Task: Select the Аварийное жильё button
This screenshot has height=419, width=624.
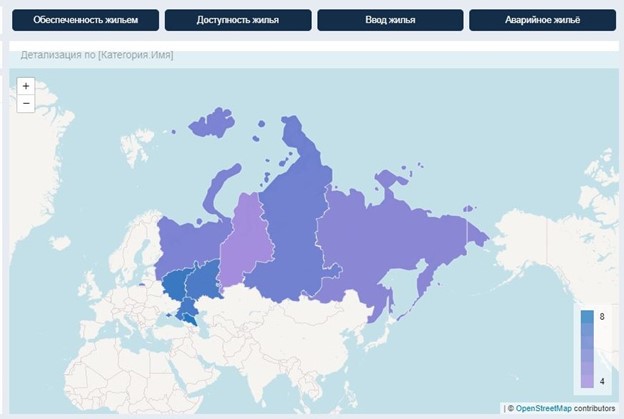Action: point(542,20)
